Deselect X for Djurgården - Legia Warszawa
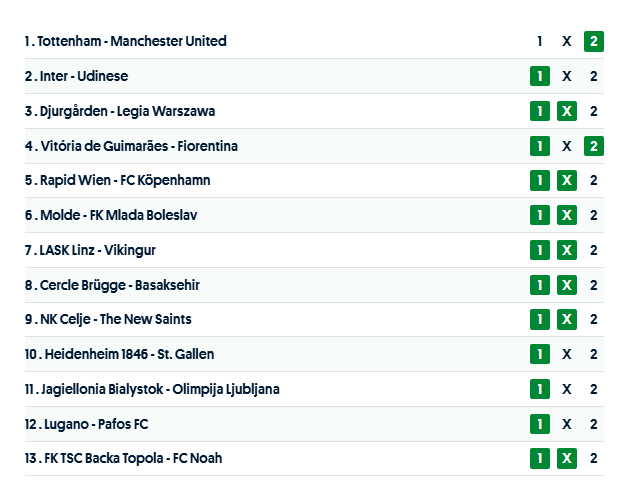628x489 pixels. pos(567,111)
